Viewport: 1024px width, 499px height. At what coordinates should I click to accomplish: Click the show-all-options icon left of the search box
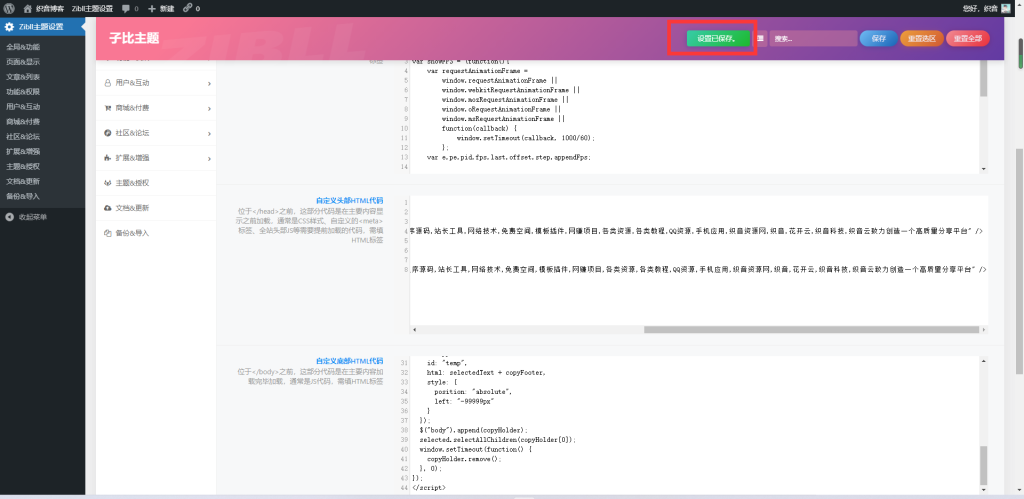click(x=761, y=39)
